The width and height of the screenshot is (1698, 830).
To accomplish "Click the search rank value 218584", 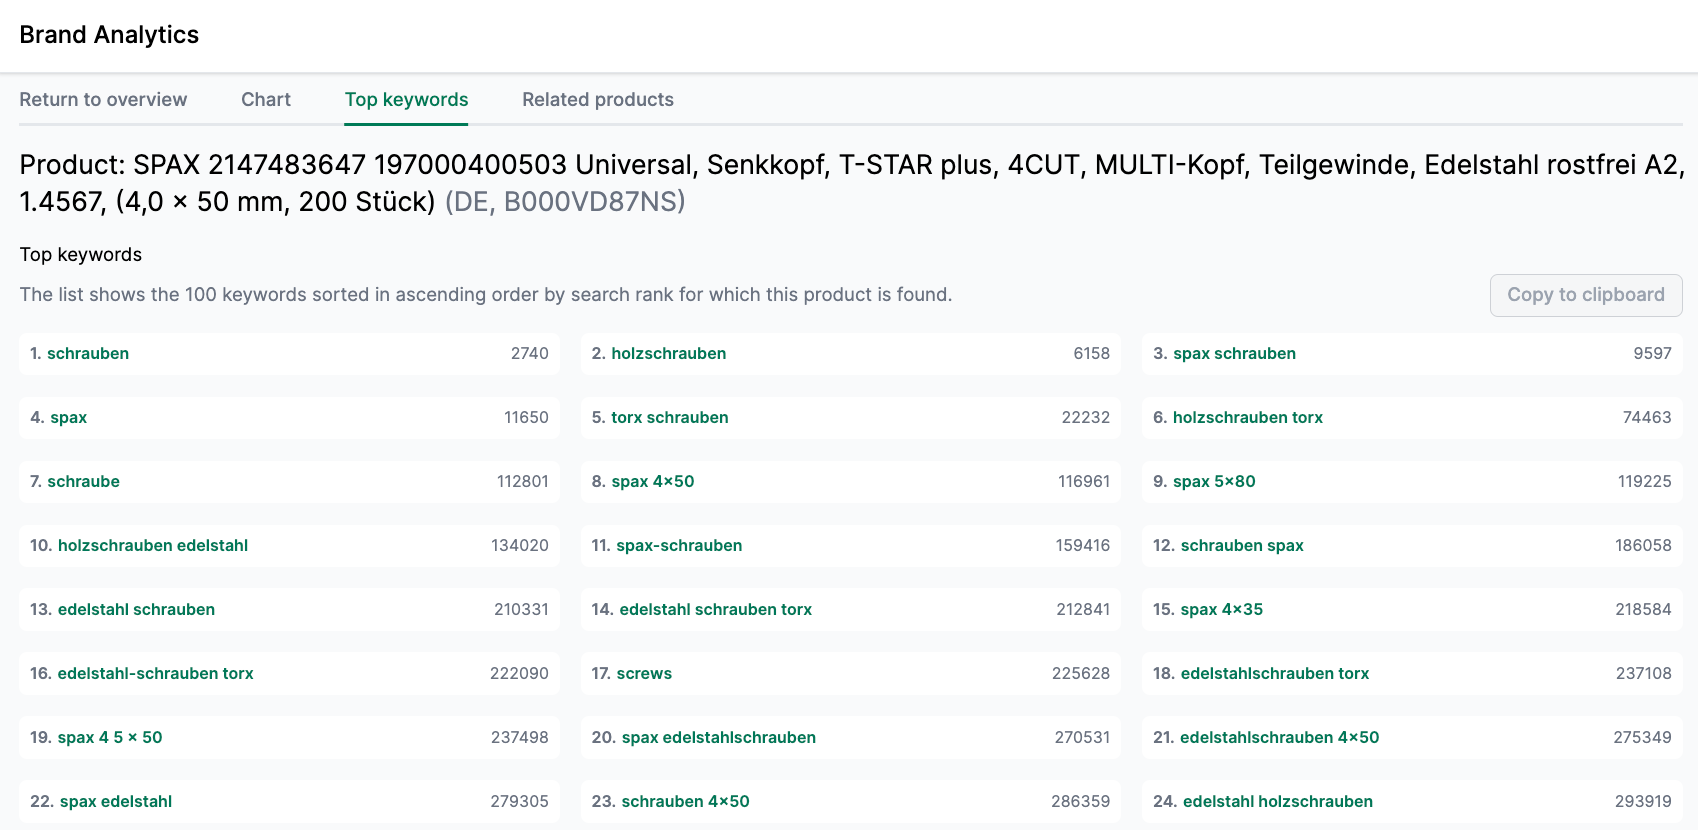I will [x=1644, y=609].
